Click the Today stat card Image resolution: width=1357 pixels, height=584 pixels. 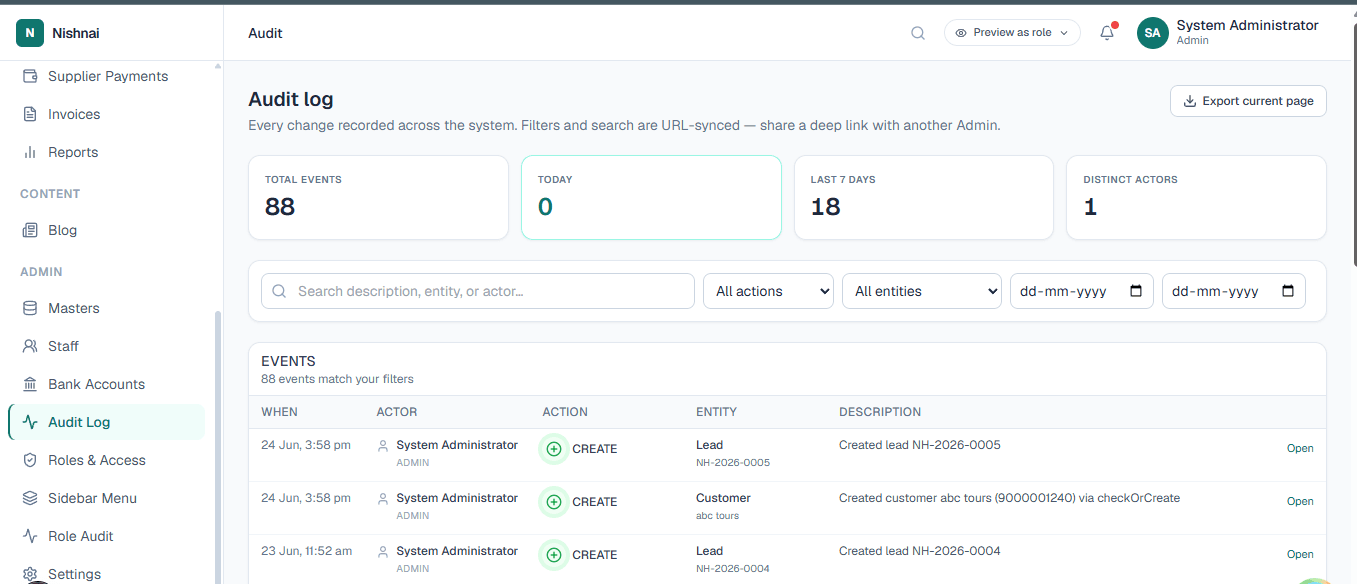[651, 197]
